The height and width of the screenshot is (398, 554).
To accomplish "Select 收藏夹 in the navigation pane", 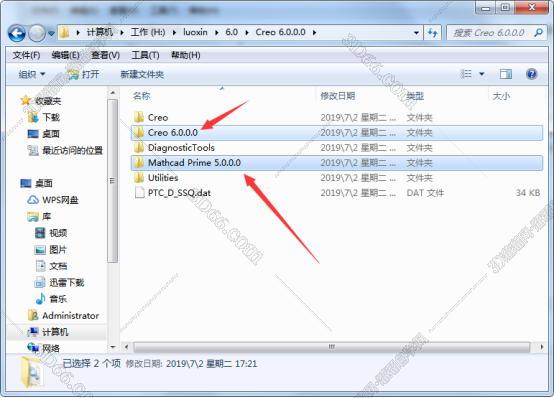I will tap(48, 101).
